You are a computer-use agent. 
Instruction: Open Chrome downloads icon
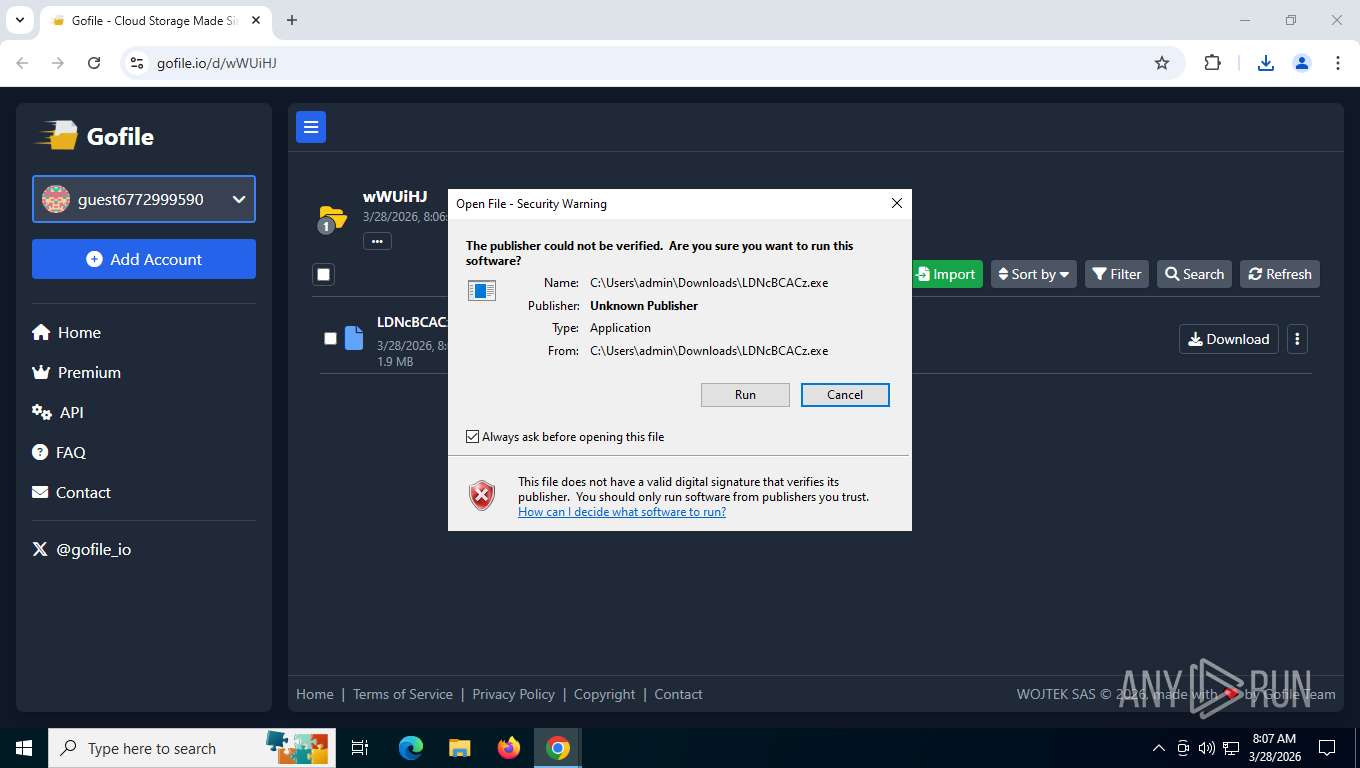coord(1266,63)
